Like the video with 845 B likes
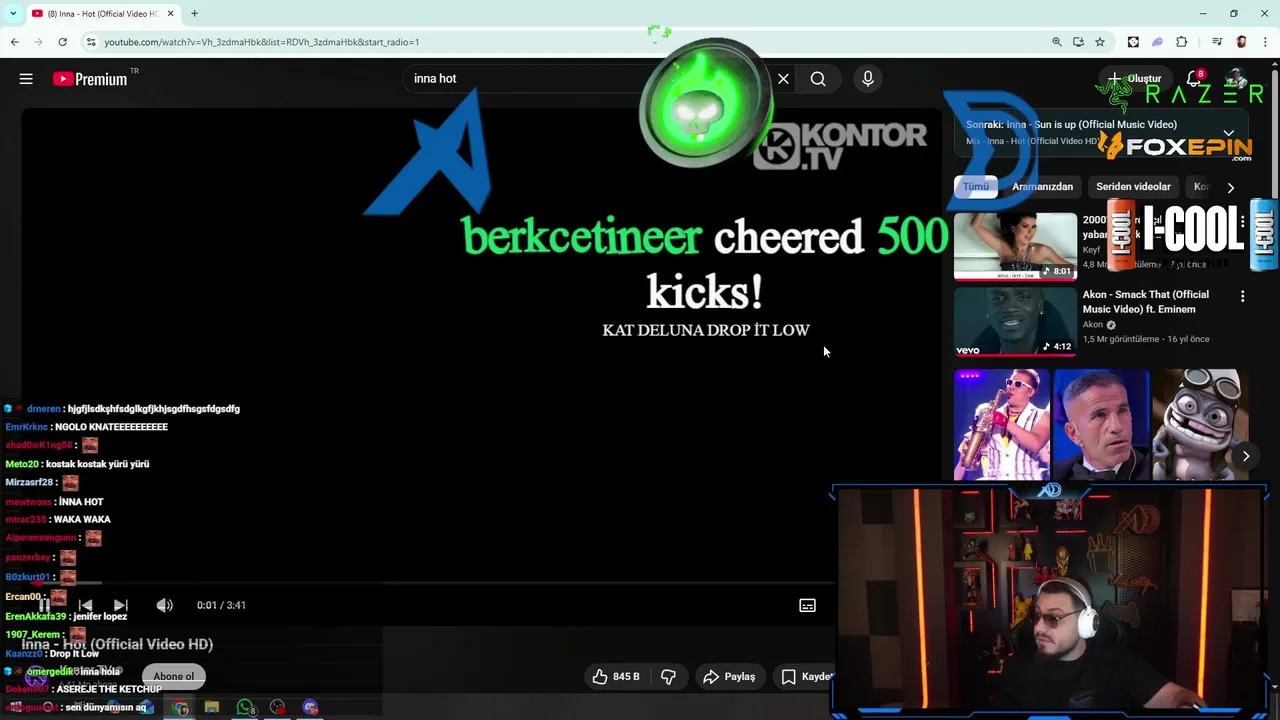 pos(616,677)
